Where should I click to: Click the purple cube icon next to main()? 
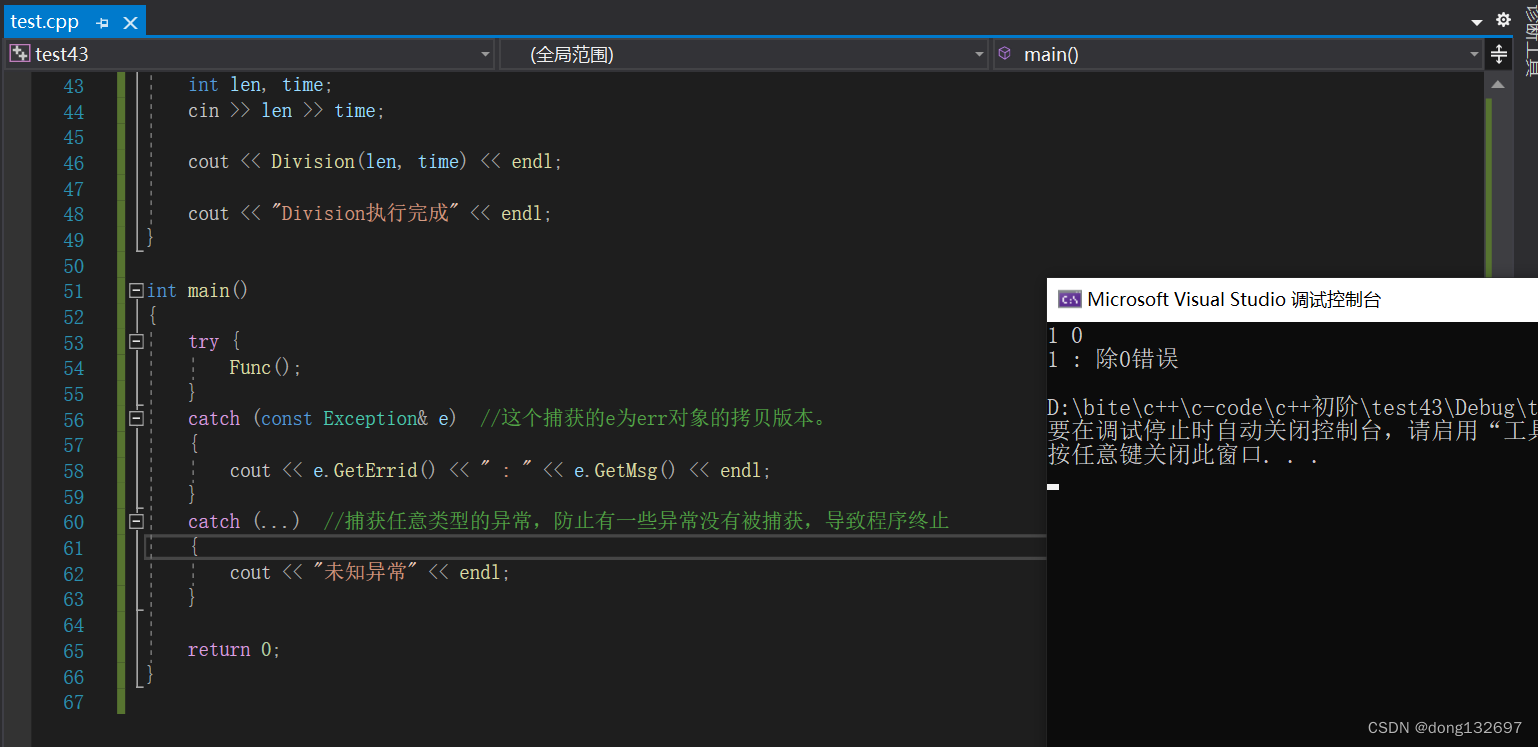(x=1005, y=54)
